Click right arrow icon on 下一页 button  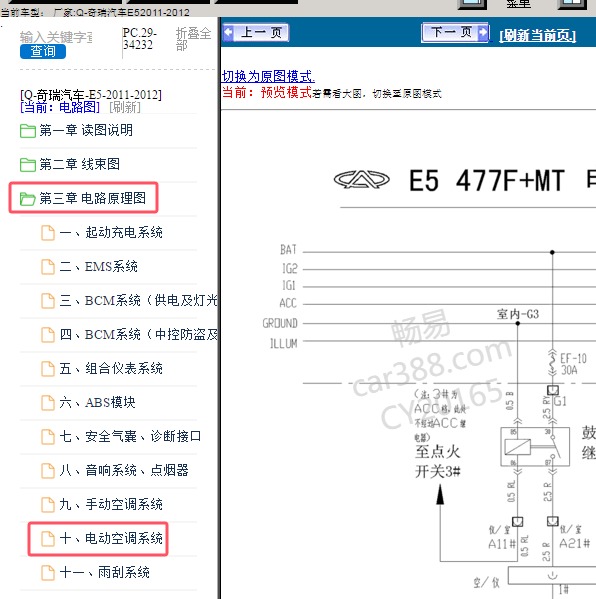tap(483, 32)
